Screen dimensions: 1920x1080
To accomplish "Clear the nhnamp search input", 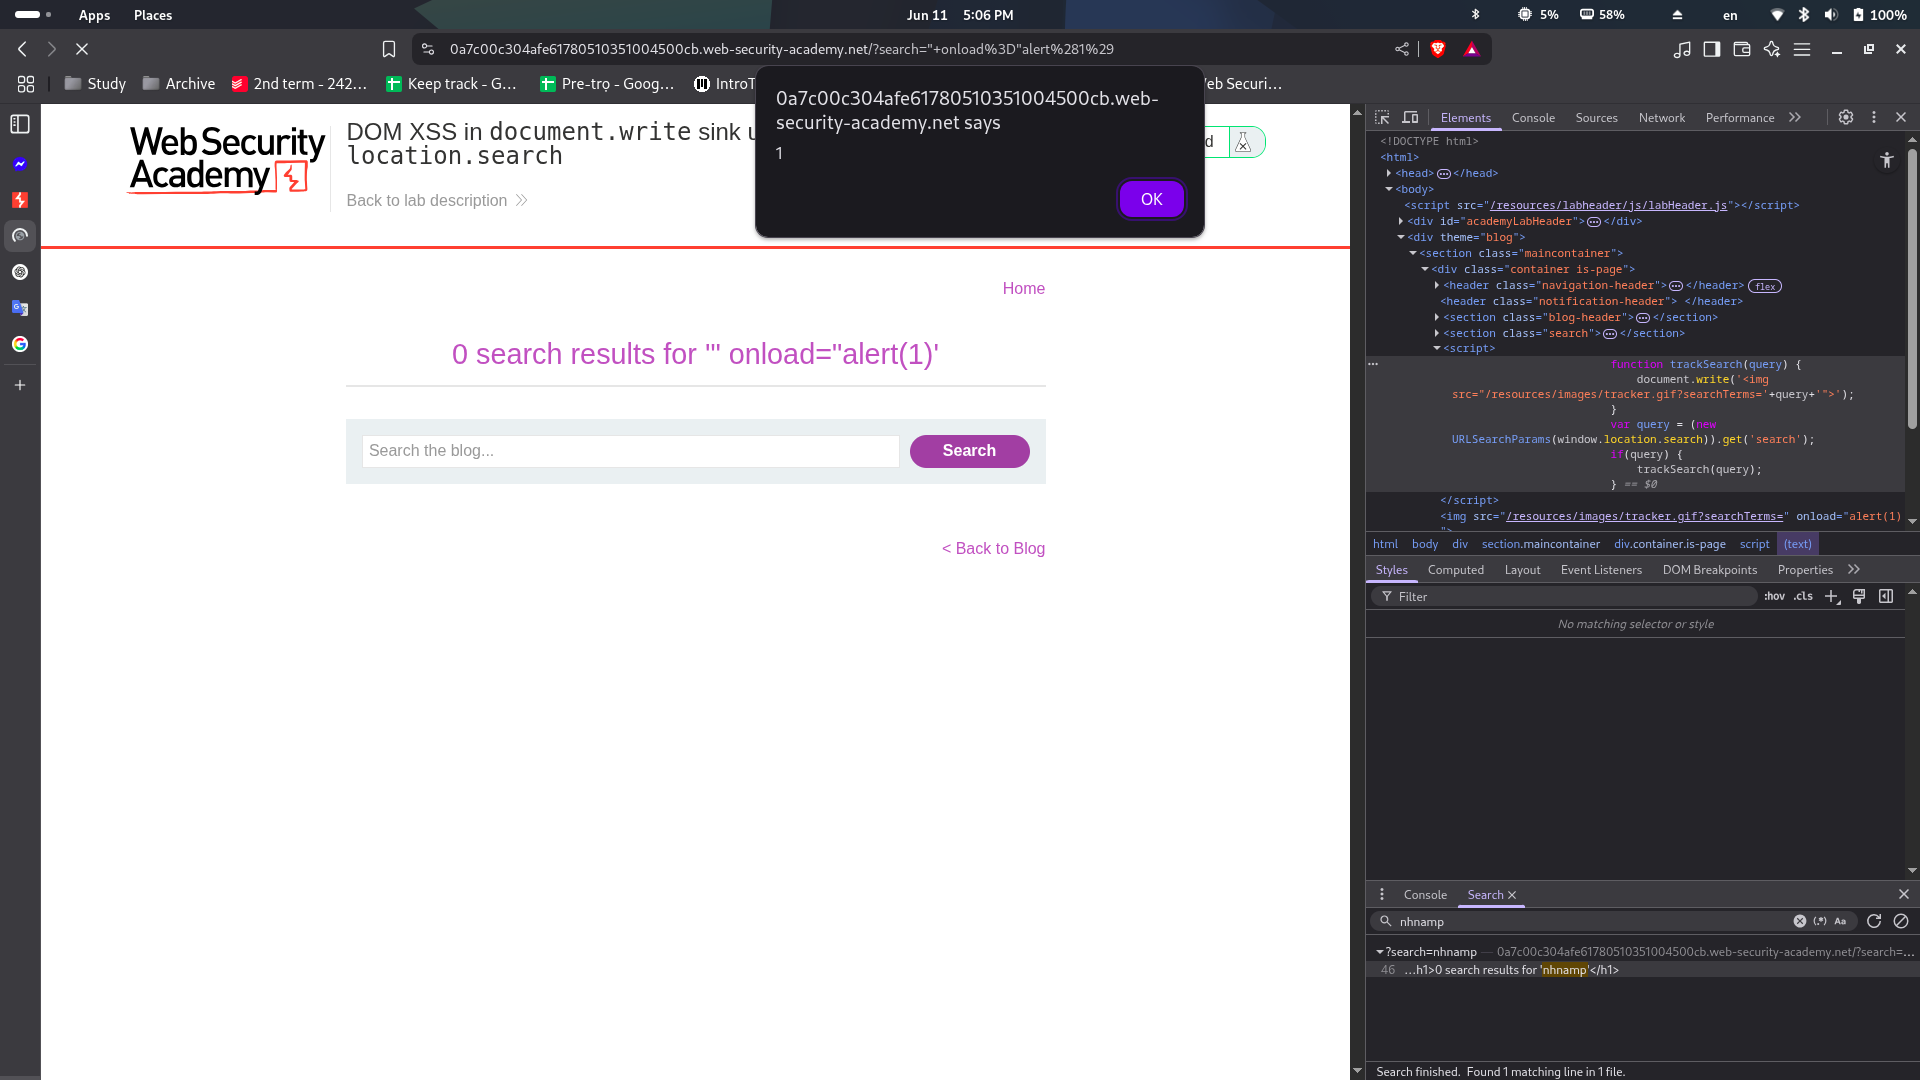I will click(x=1800, y=921).
